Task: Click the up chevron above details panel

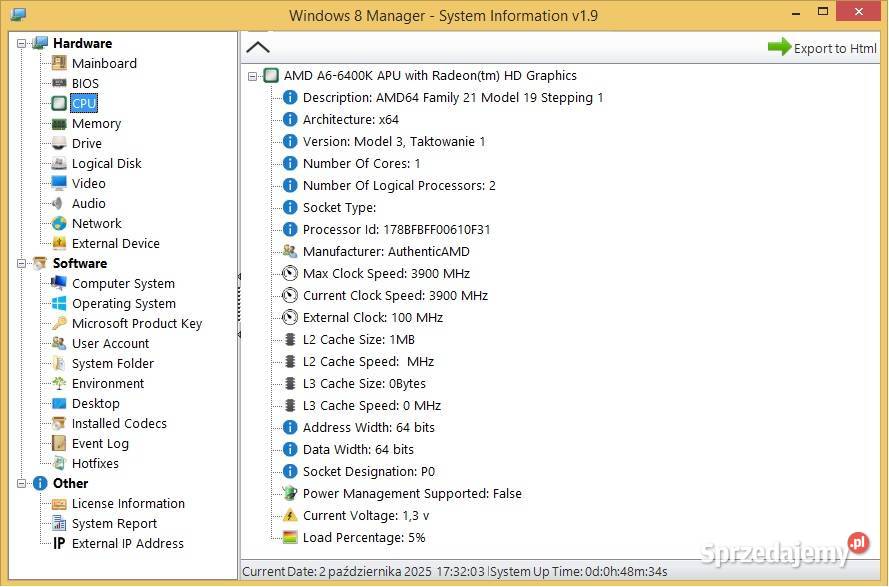Action: 258,47
